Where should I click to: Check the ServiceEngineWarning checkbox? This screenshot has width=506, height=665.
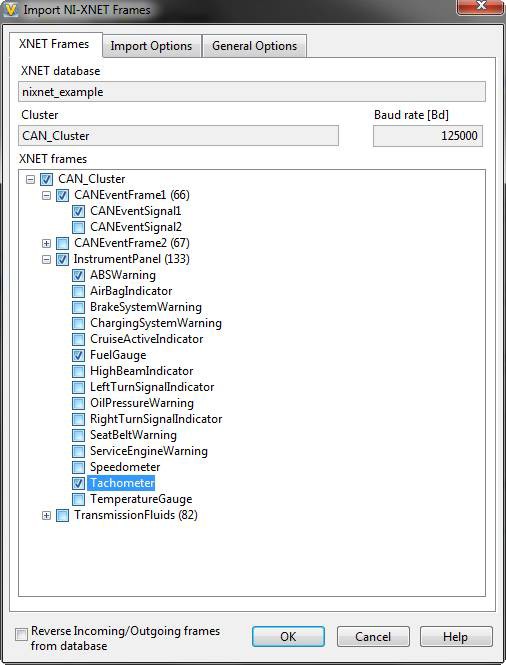78,452
